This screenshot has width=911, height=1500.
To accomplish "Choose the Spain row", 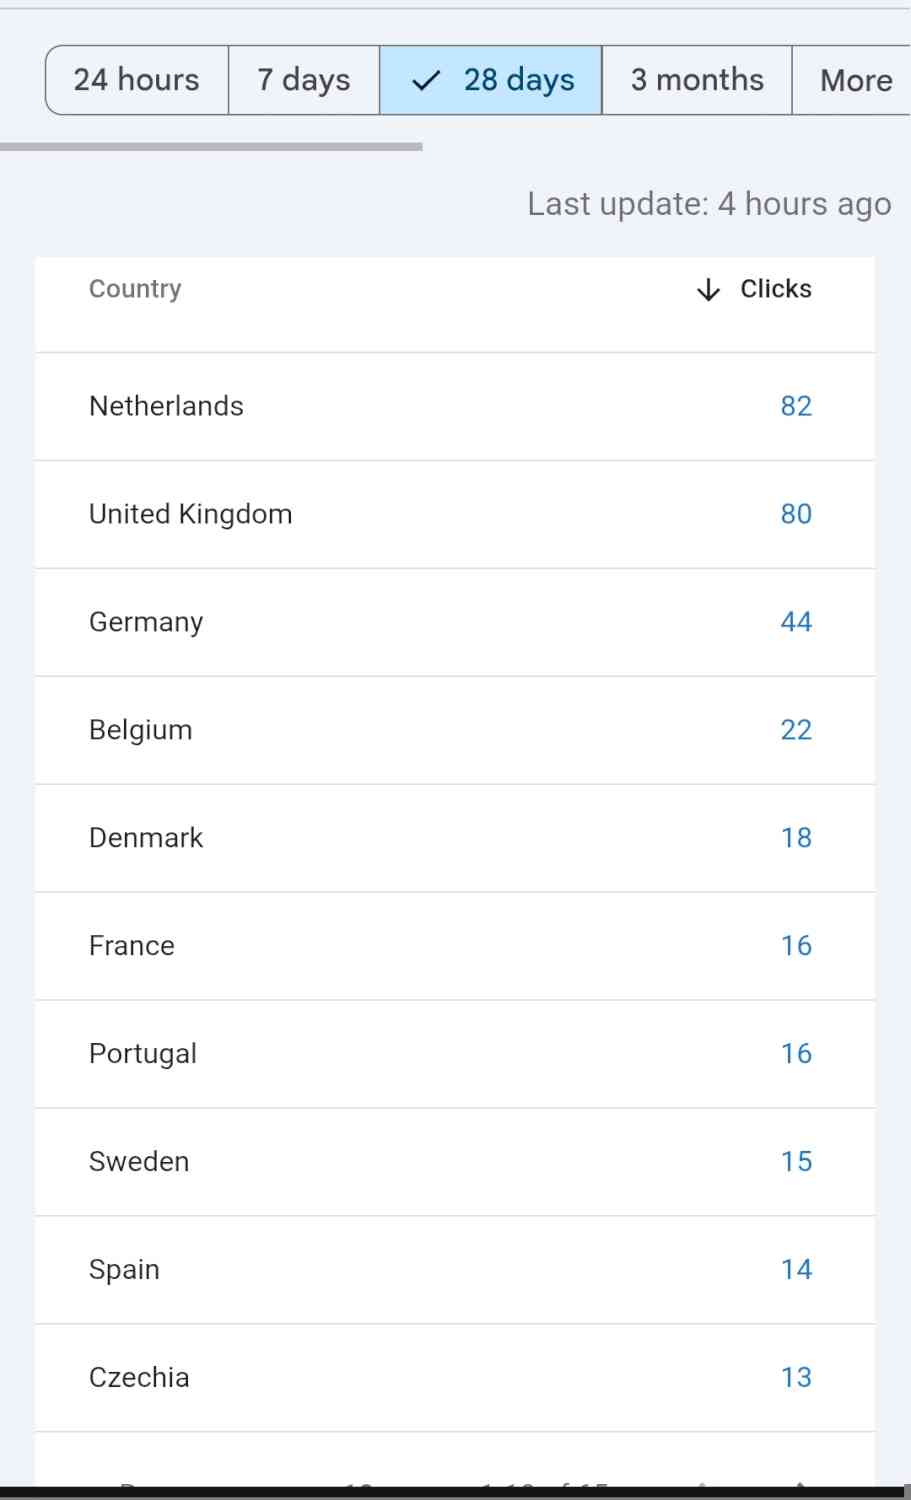I will 124,1270.
